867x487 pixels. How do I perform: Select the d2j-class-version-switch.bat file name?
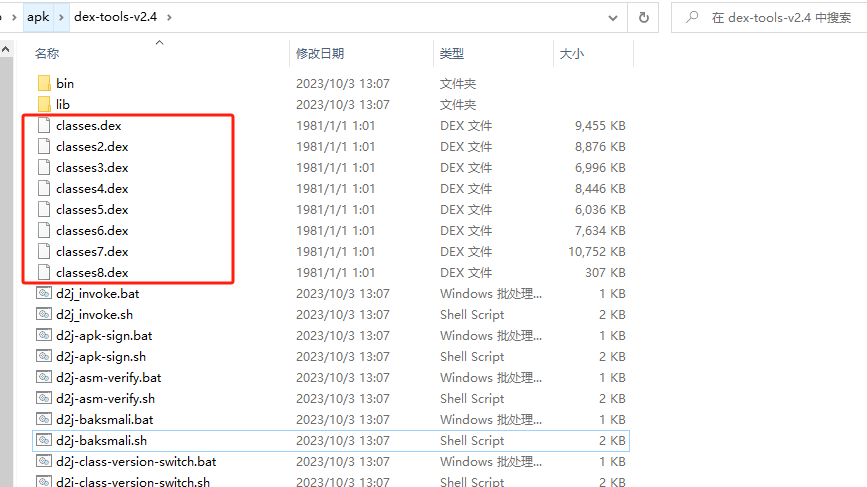pos(136,462)
